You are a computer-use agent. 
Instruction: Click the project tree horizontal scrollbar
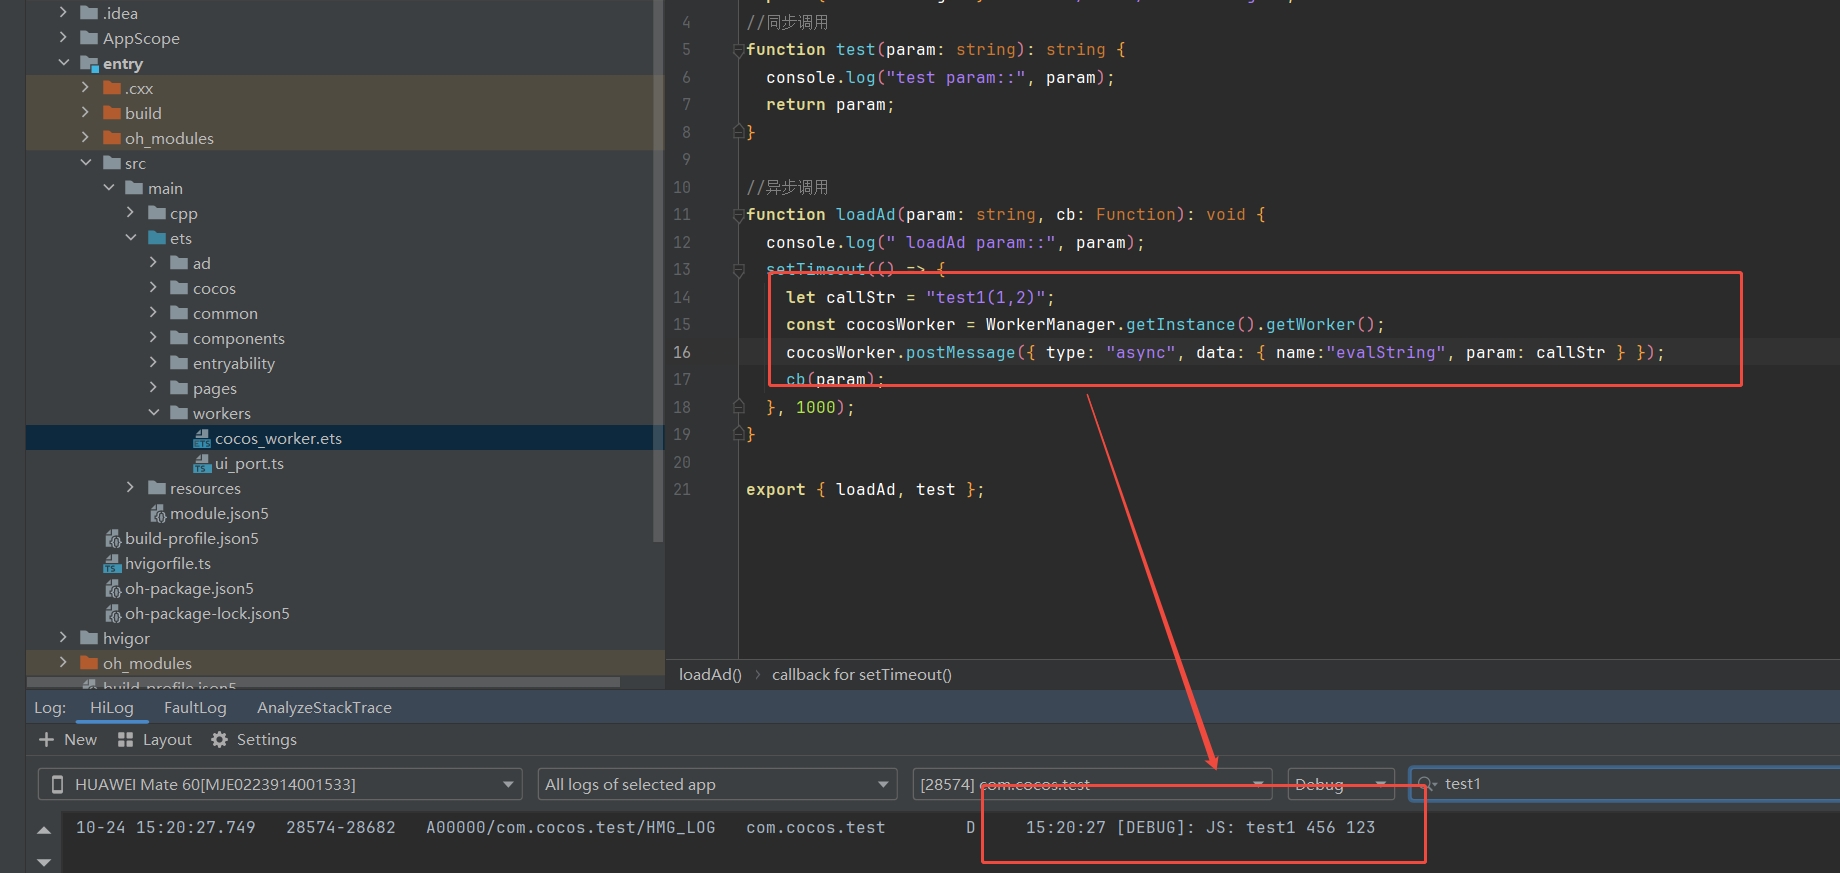323,683
